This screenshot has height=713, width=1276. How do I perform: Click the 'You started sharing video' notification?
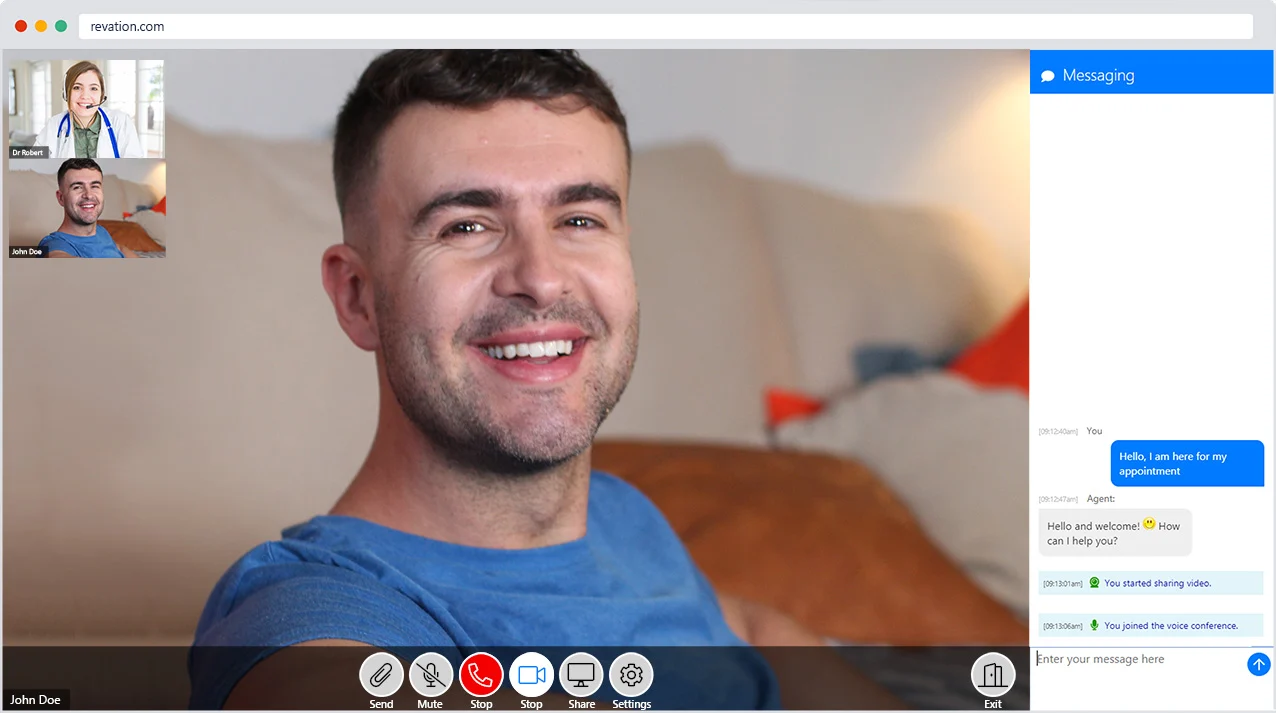pyautogui.click(x=1151, y=583)
